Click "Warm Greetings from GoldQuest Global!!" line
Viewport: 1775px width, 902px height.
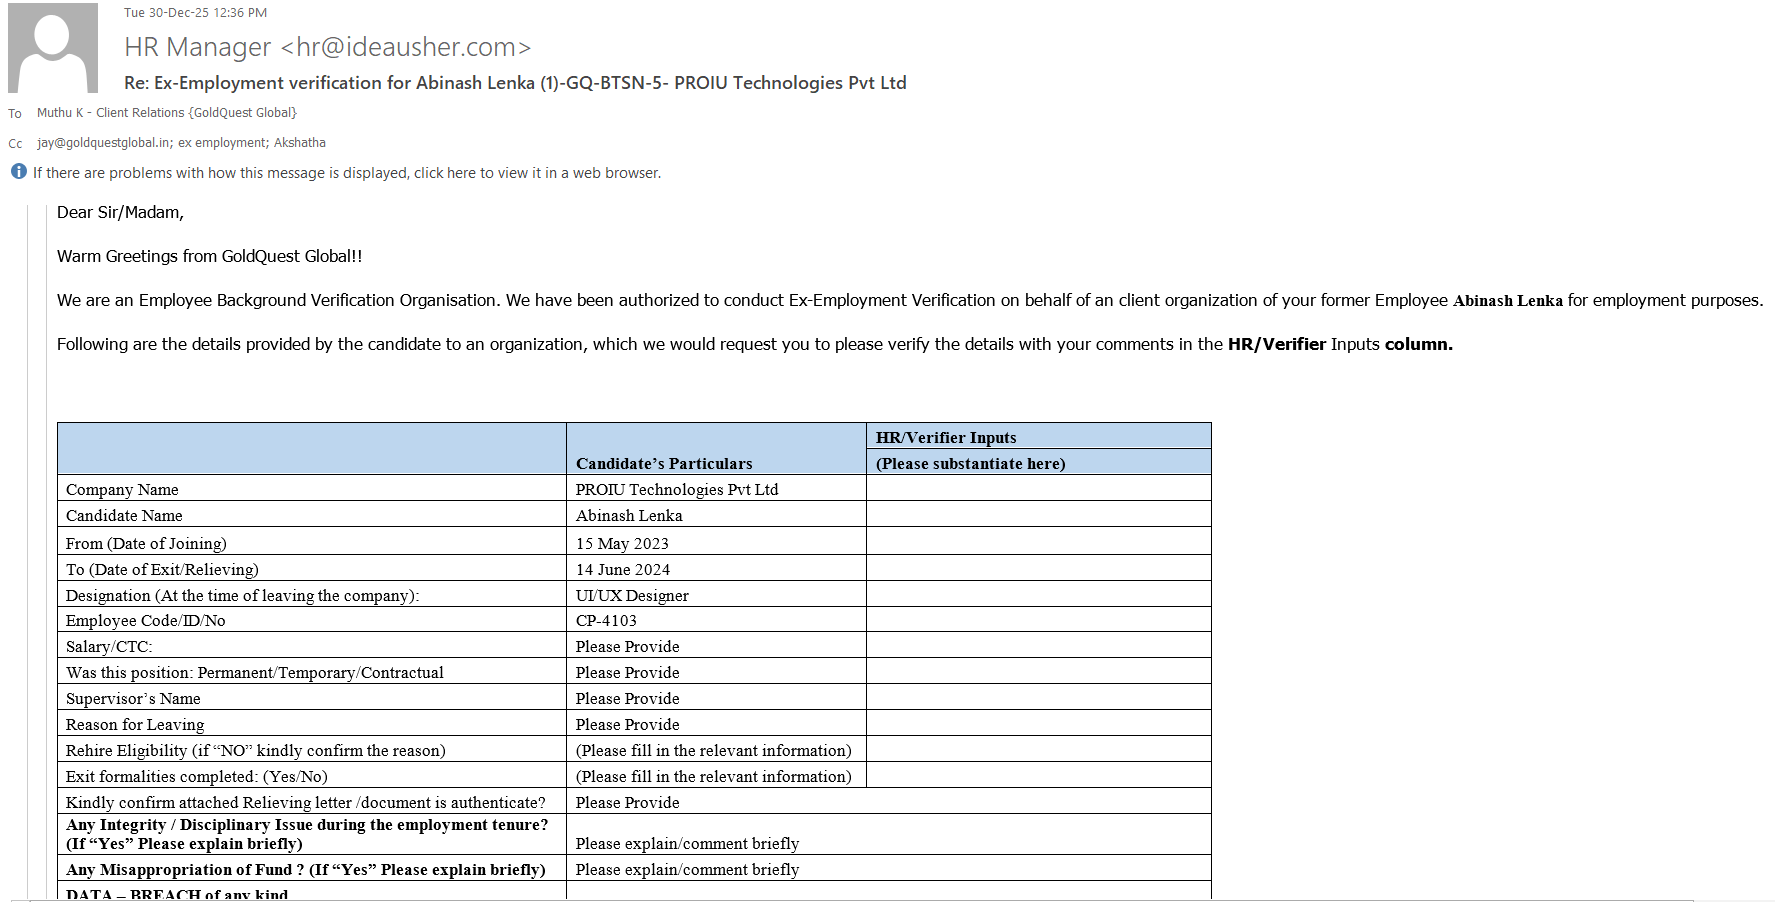click(209, 256)
